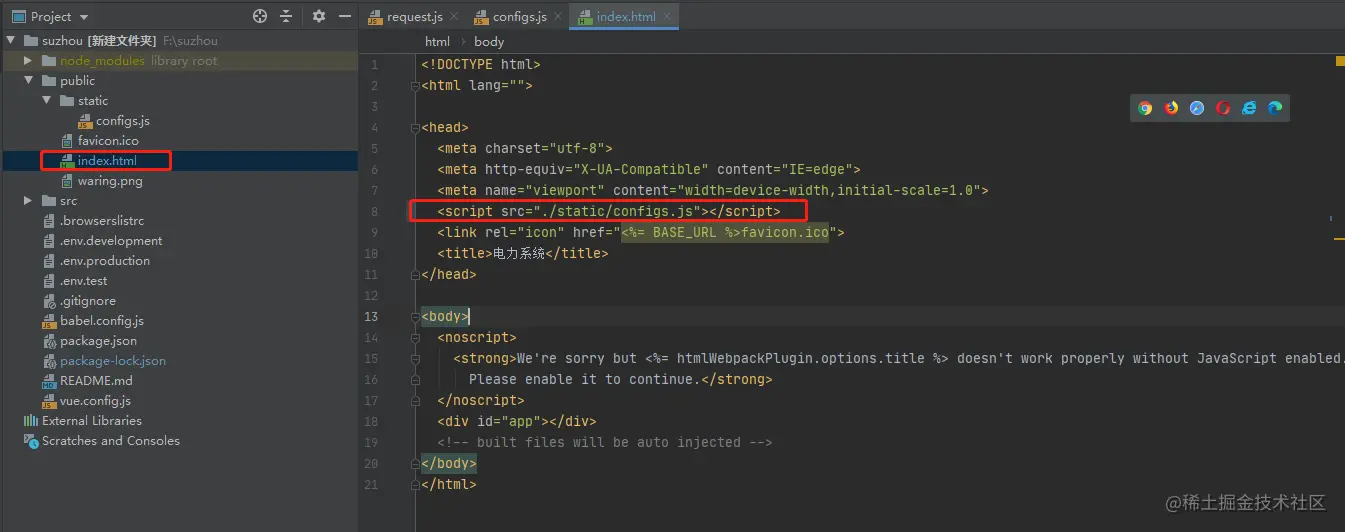Image resolution: width=1345 pixels, height=532 pixels.
Task: Open Project panel settings gear
Action: 319,16
